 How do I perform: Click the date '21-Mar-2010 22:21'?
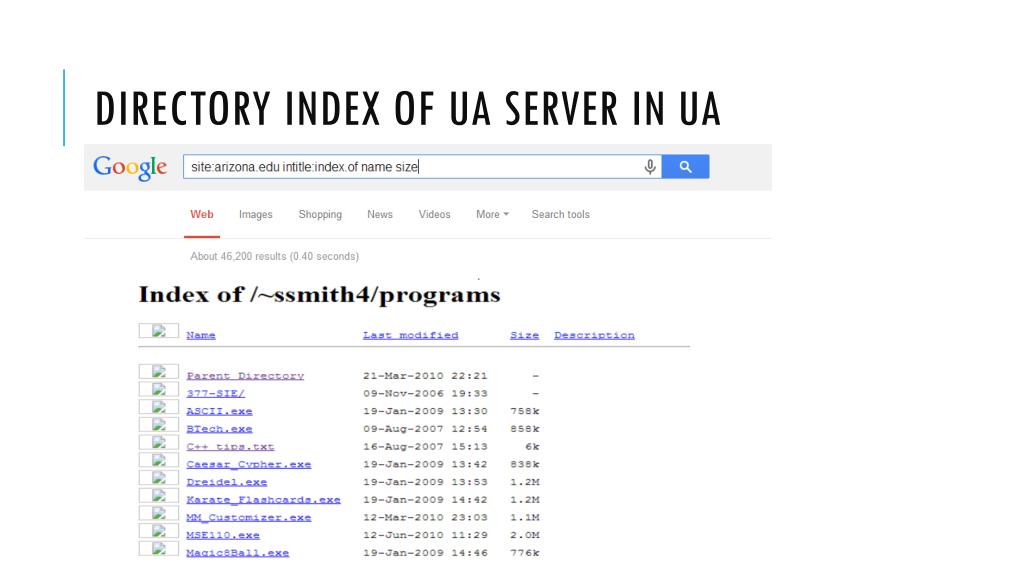pyautogui.click(x=425, y=376)
